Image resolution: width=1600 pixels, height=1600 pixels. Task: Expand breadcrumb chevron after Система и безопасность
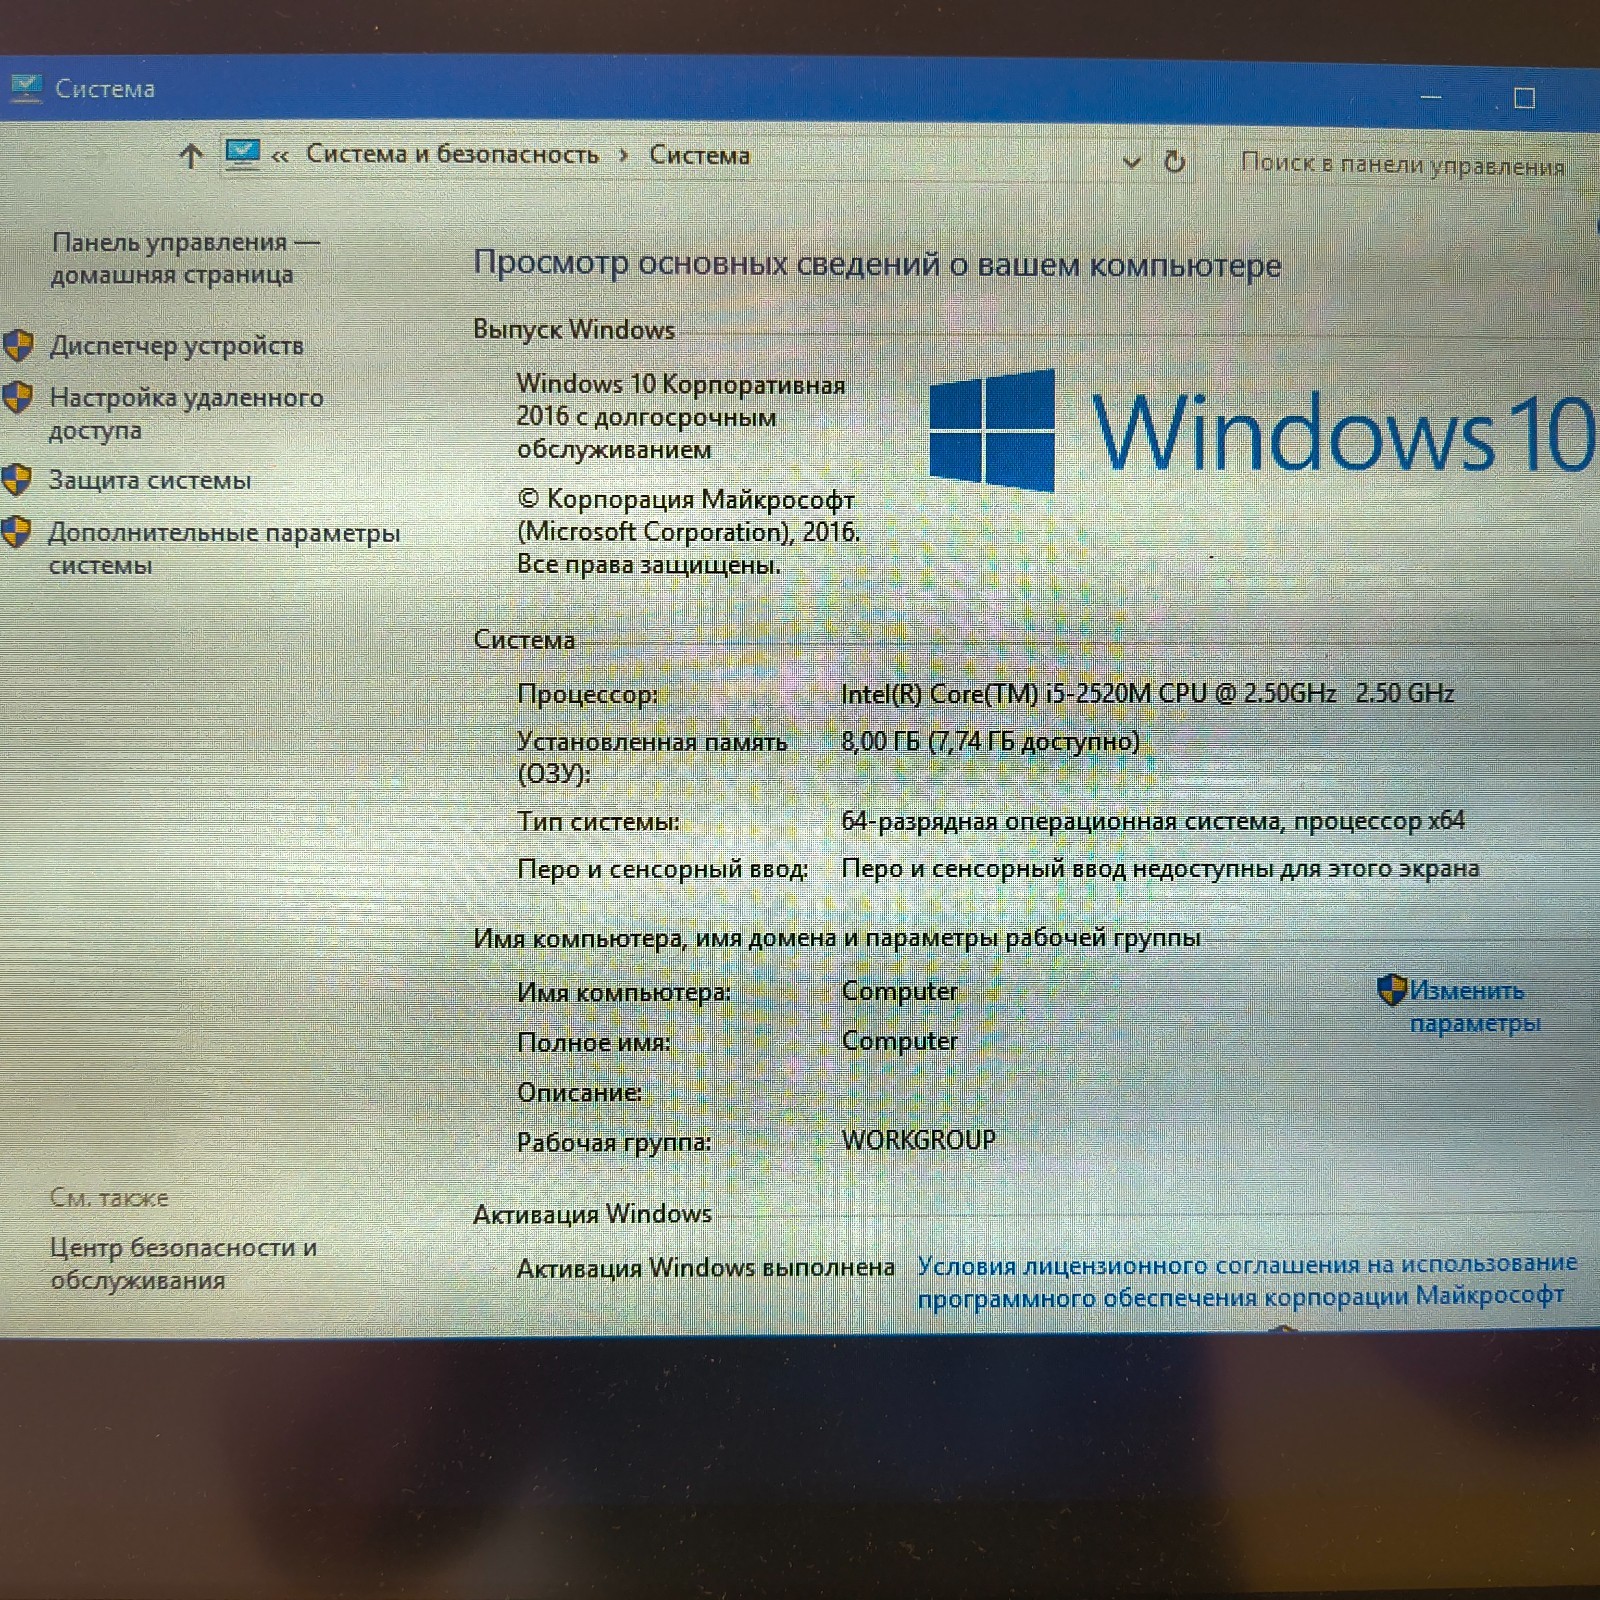624,155
